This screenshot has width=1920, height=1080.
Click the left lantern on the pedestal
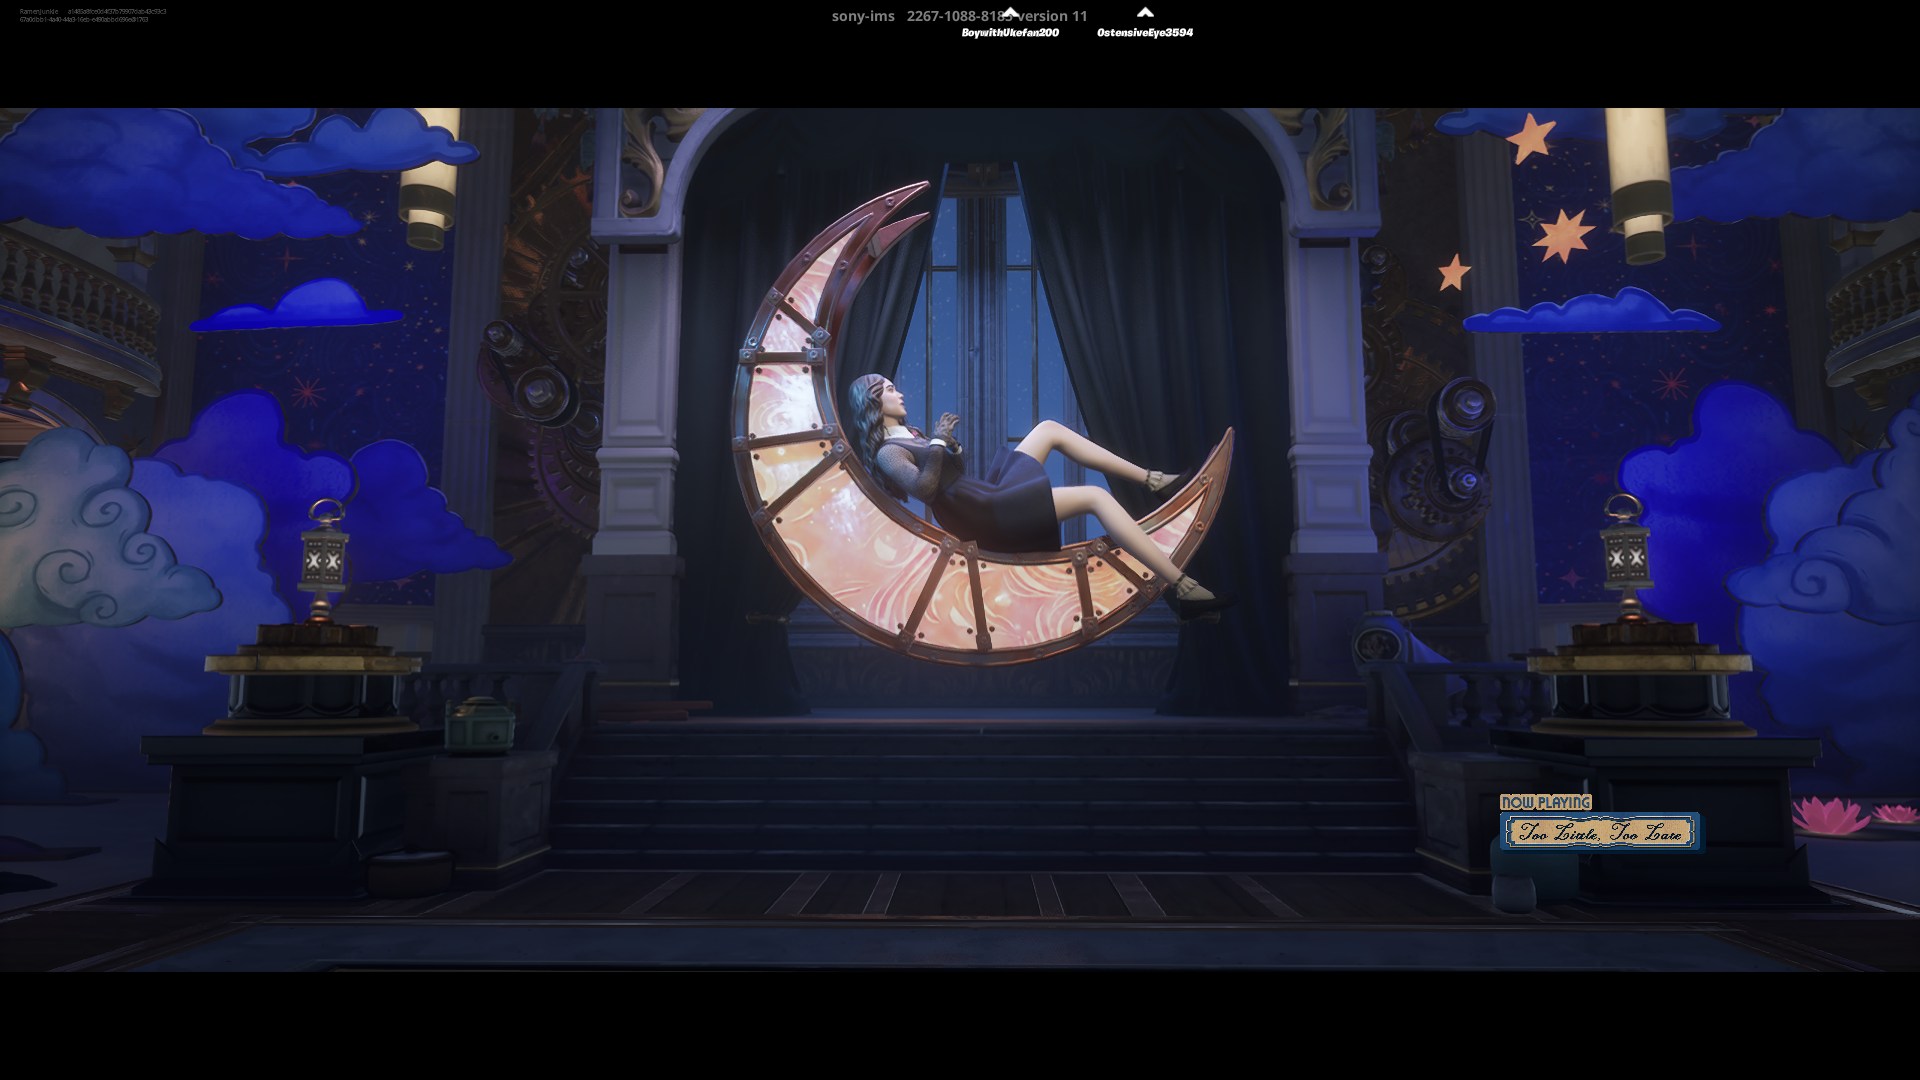(x=325, y=562)
